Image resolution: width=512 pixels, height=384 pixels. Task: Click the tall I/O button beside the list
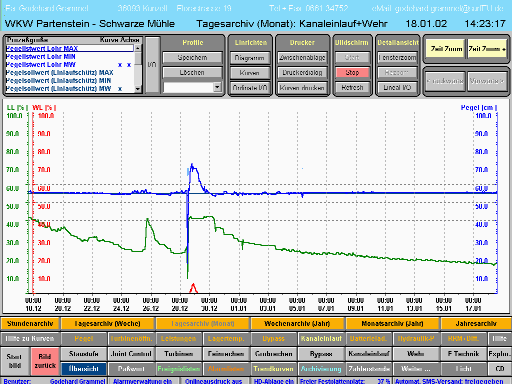(152, 64)
